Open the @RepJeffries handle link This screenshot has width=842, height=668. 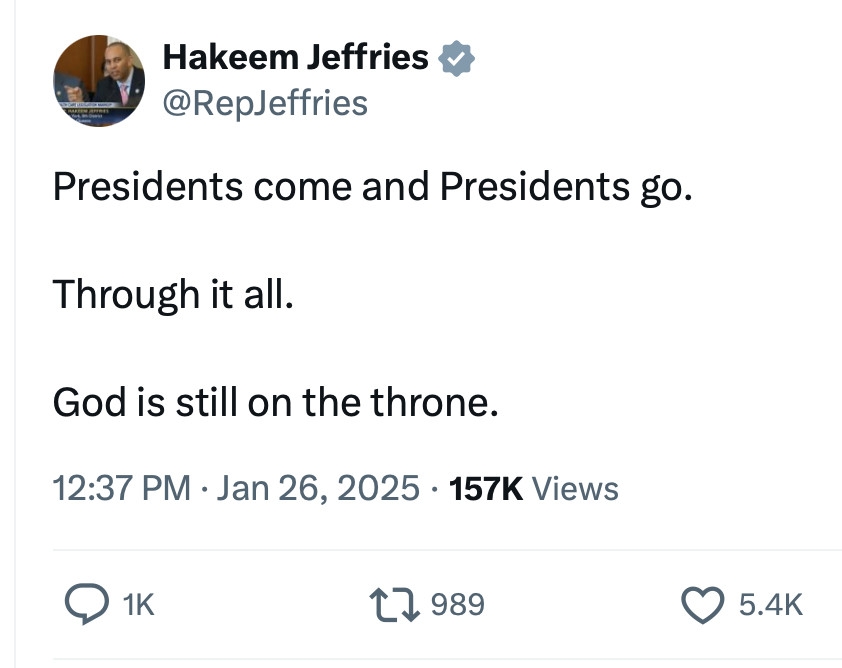point(265,102)
